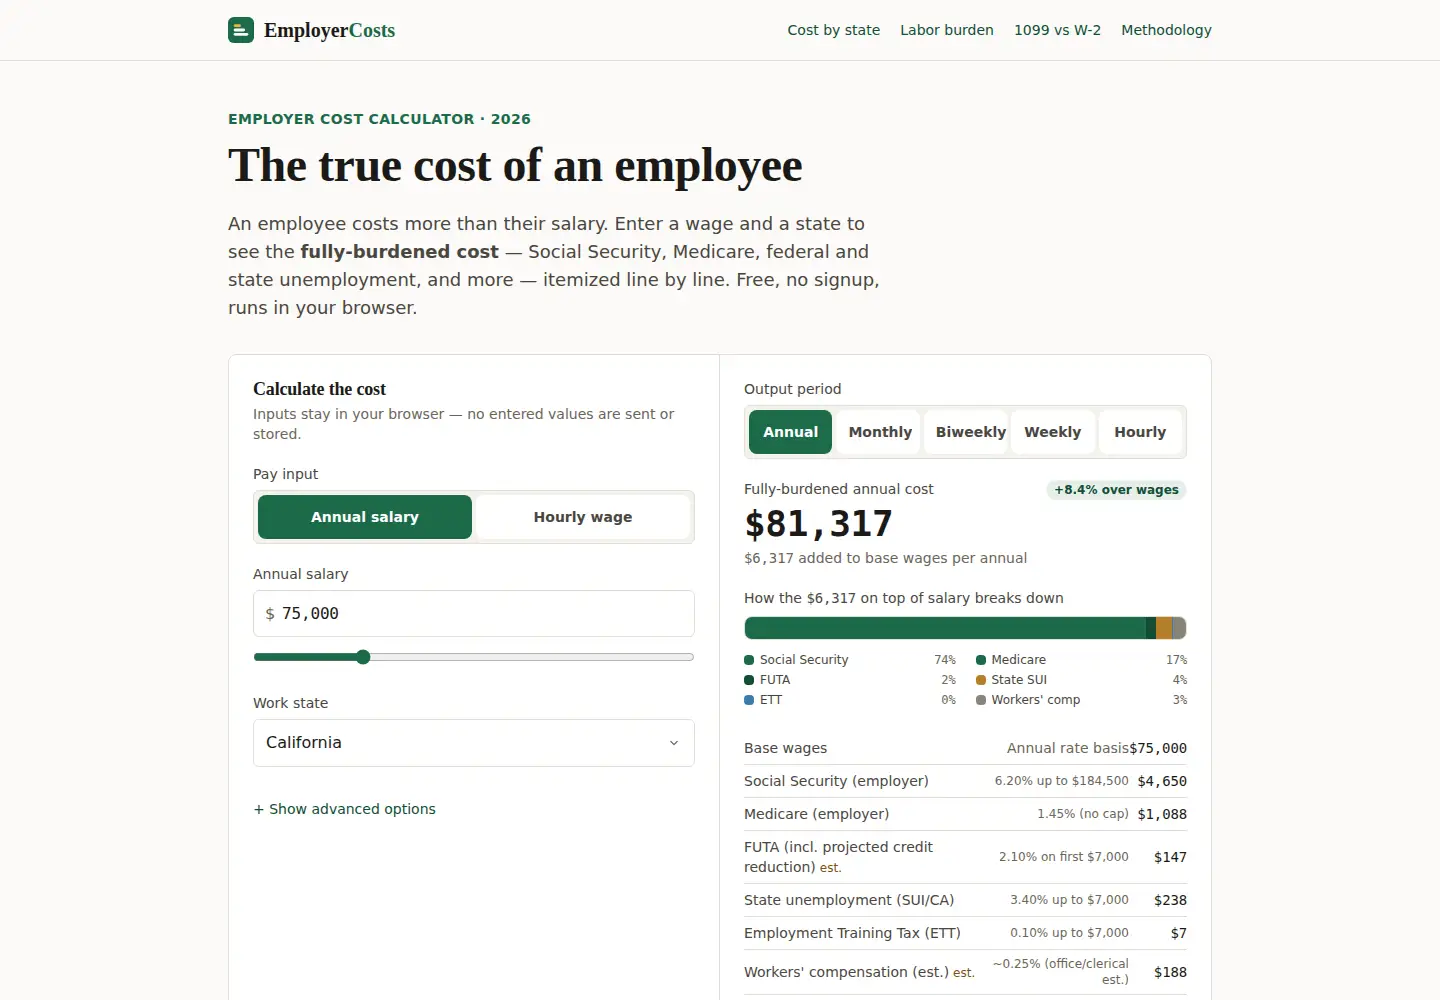Click the $238 SUI amount
Viewport: 1440px width, 1000px height.
point(1170,900)
